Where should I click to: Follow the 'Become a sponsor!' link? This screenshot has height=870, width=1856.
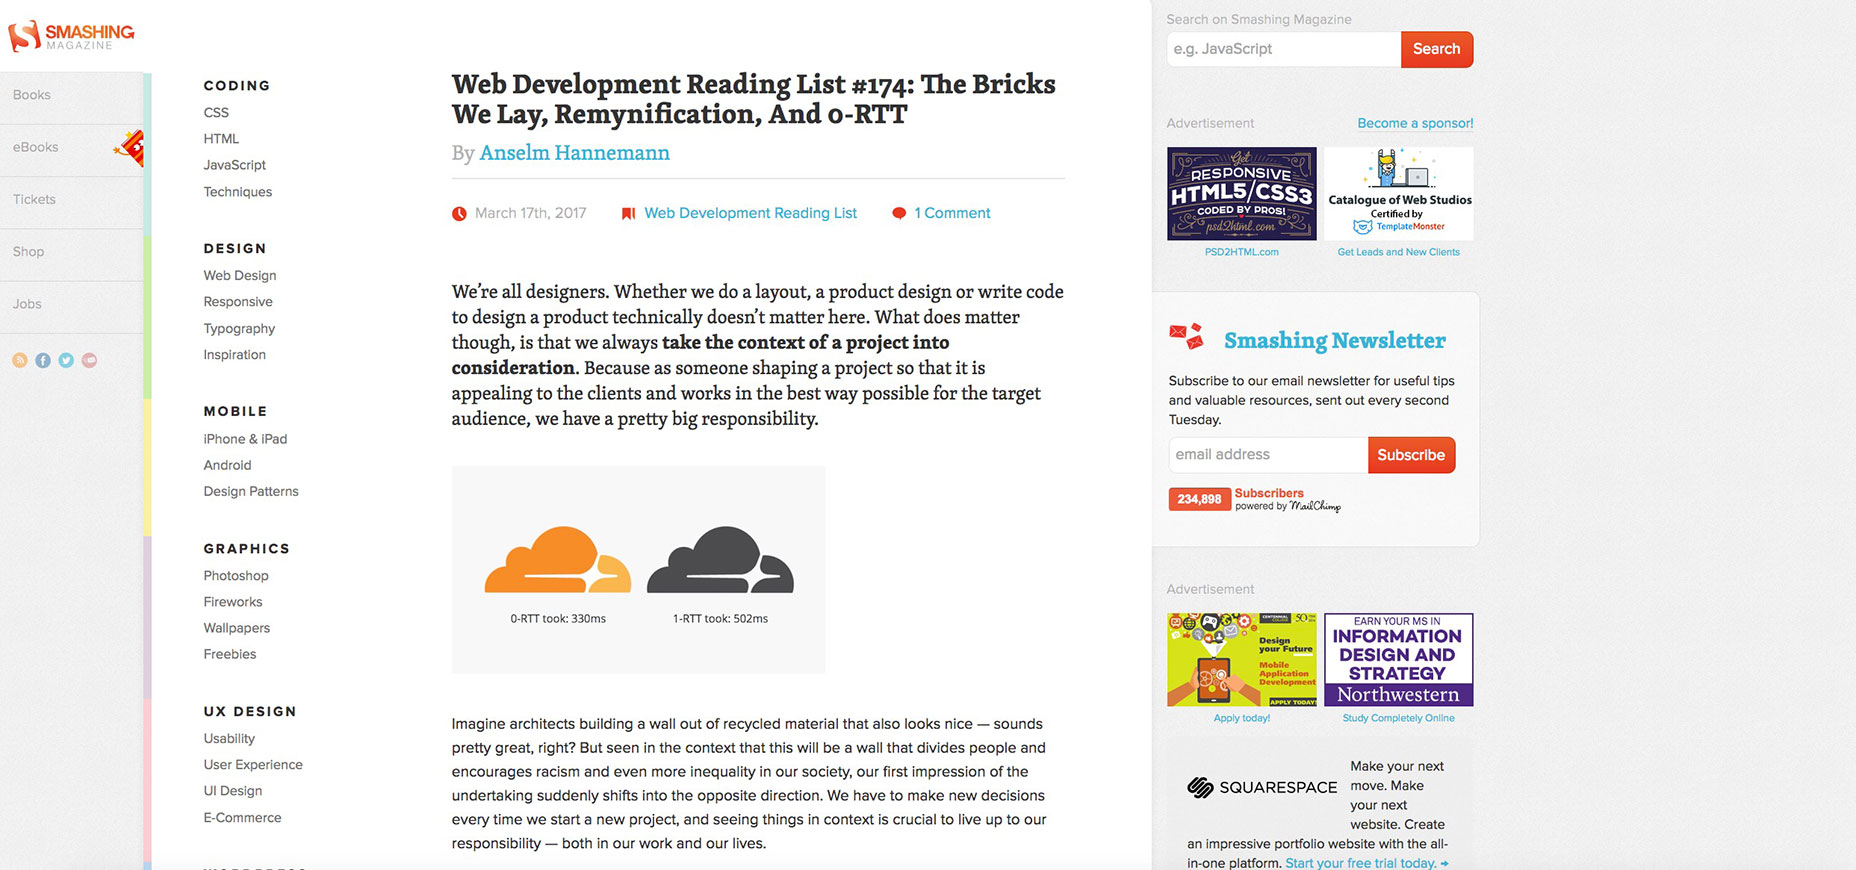[x=1415, y=123]
